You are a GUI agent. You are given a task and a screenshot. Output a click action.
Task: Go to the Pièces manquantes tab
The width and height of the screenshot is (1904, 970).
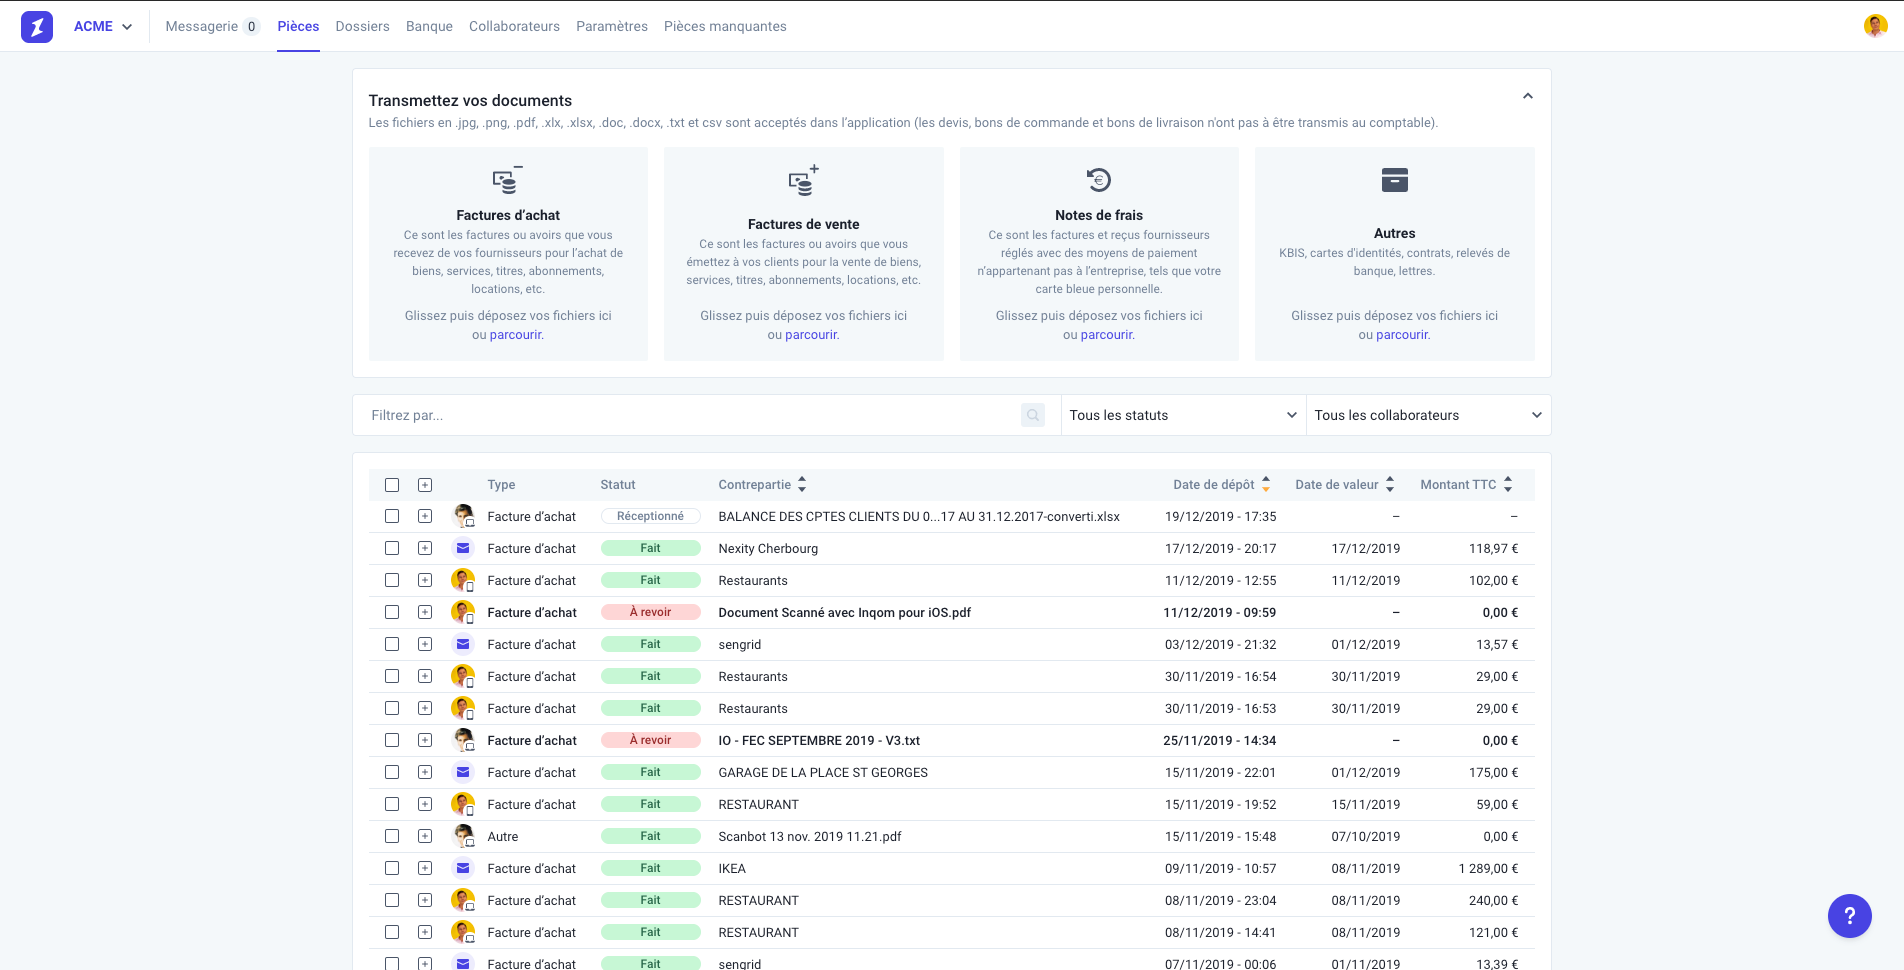(x=725, y=26)
